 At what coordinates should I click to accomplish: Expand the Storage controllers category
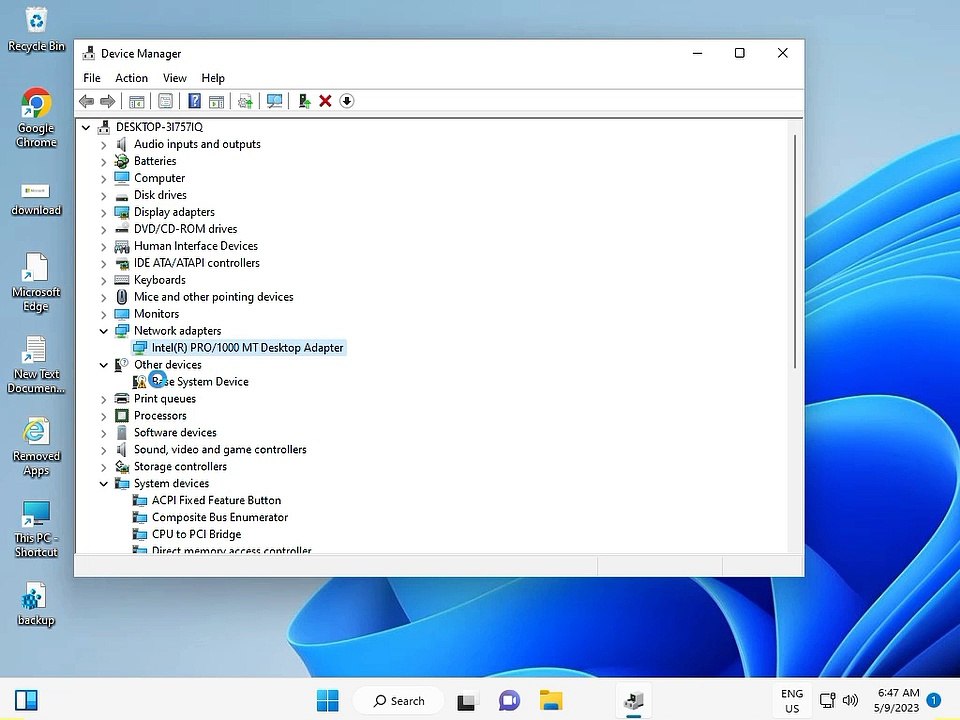pyautogui.click(x=103, y=467)
